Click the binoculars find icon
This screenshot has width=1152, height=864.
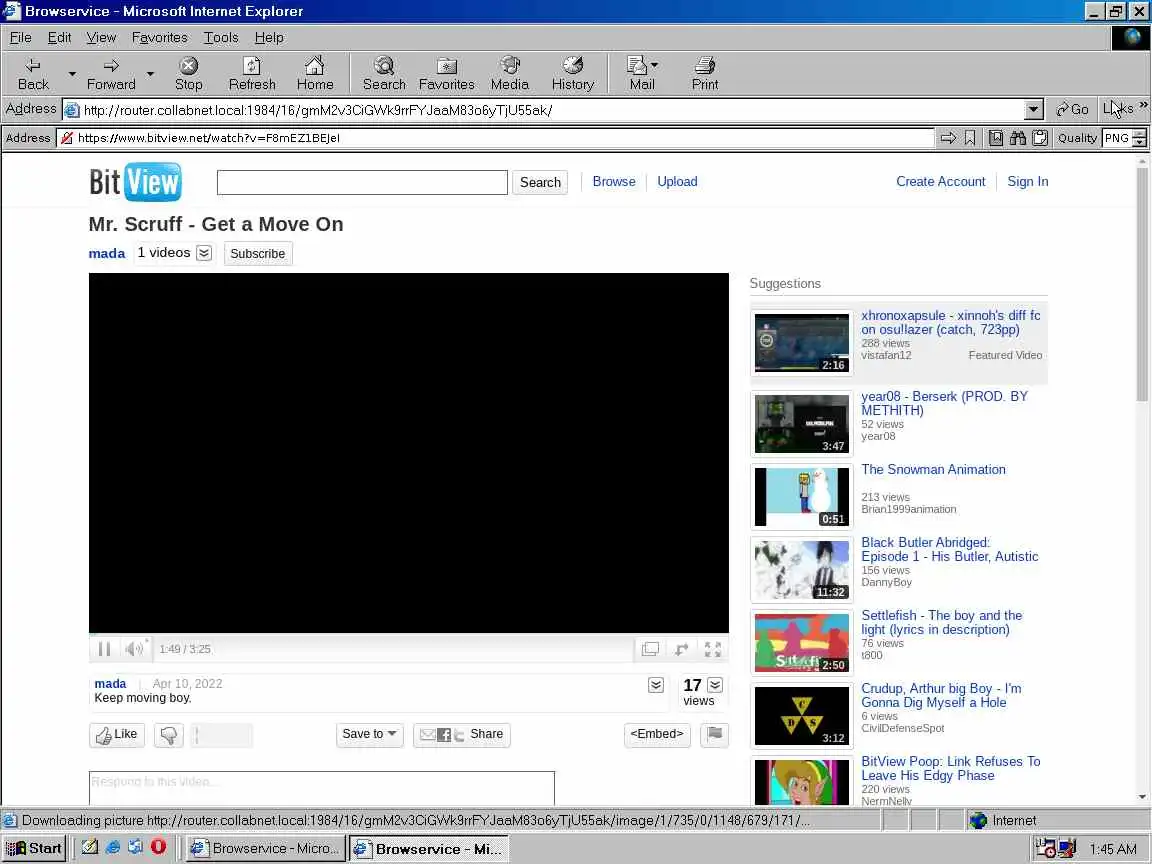(x=1018, y=138)
